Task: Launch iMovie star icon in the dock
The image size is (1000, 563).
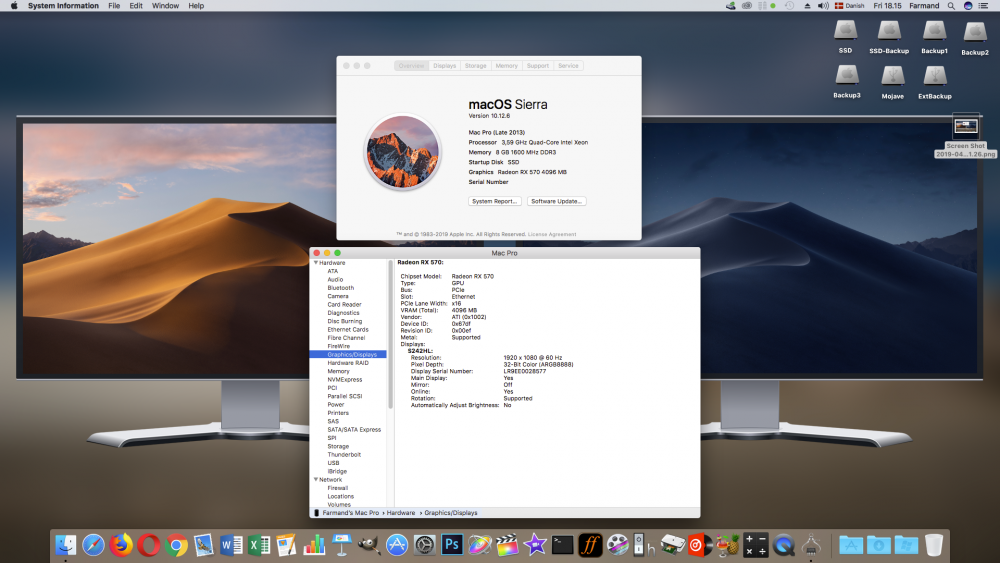Action: point(534,545)
